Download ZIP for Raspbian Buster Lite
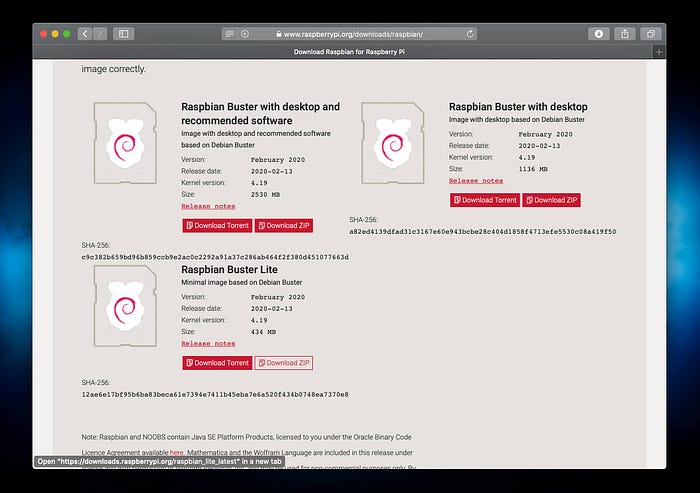Image resolution: width=700 pixels, height=493 pixels. coord(284,363)
